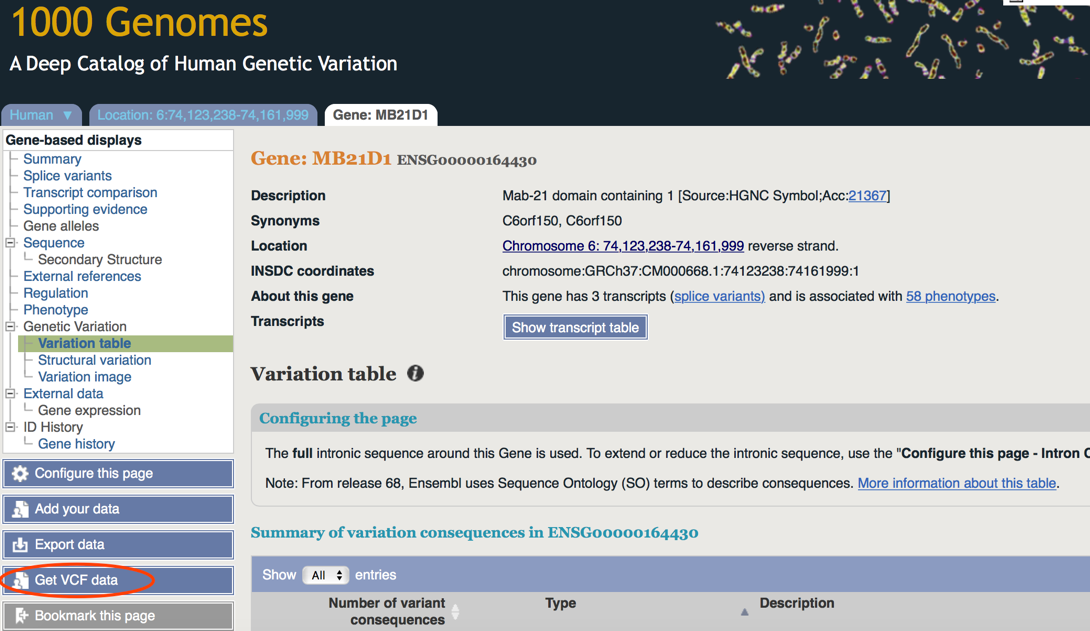Open the Chromosome 6: 74,123,238-74,161,999 link
Screen dimensions: 1090x631
[x=623, y=246]
